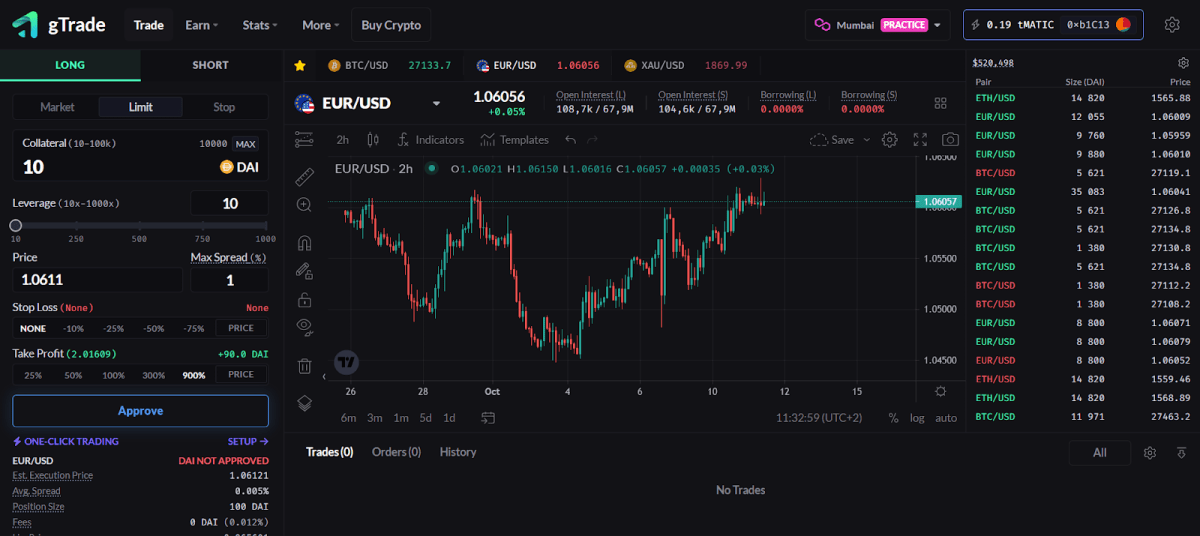
Task: Open the chart settings gear
Action: [889, 140]
